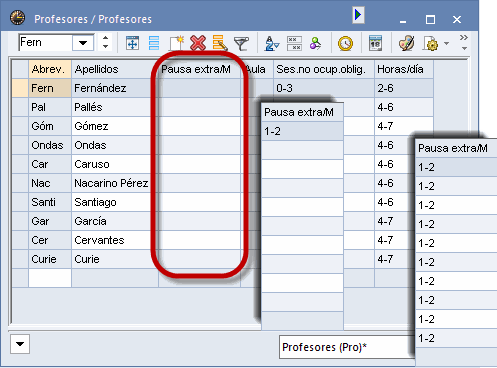Select the García surname cell
The width and height of the screenshot is (497, 368).
point(115,221)
